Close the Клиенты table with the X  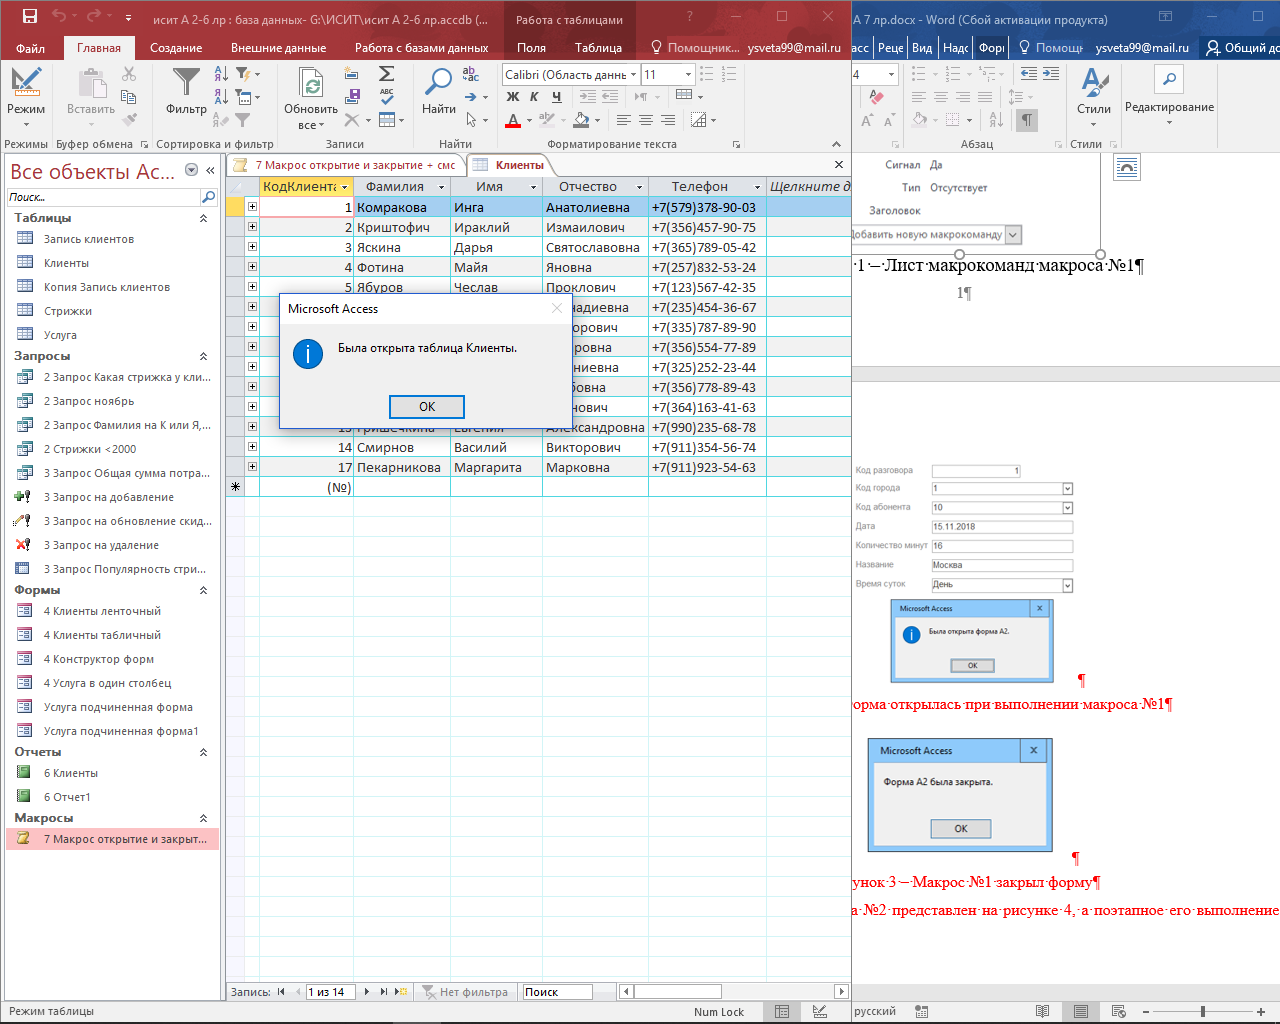[838, 165]
